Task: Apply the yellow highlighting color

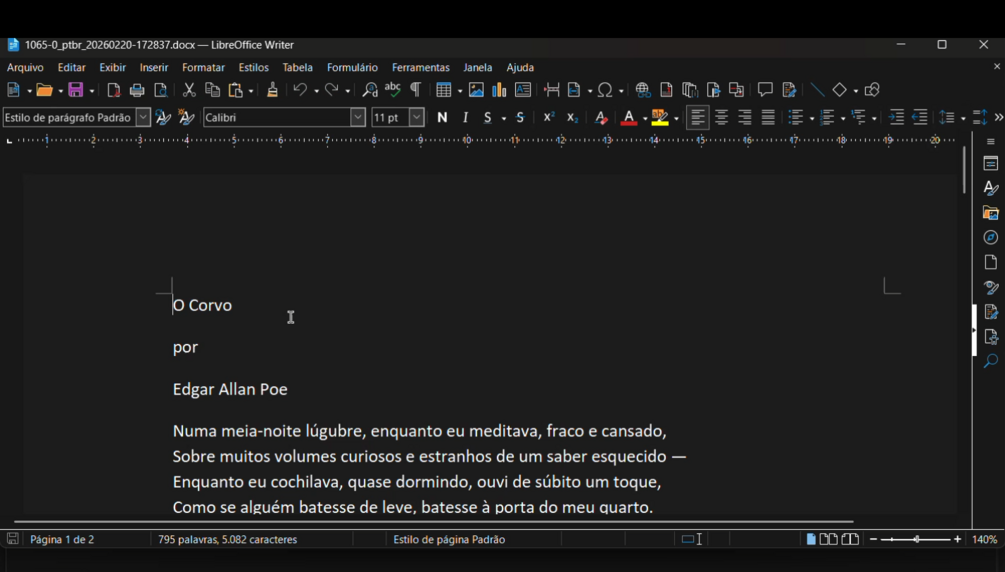Action: (660, 117)
